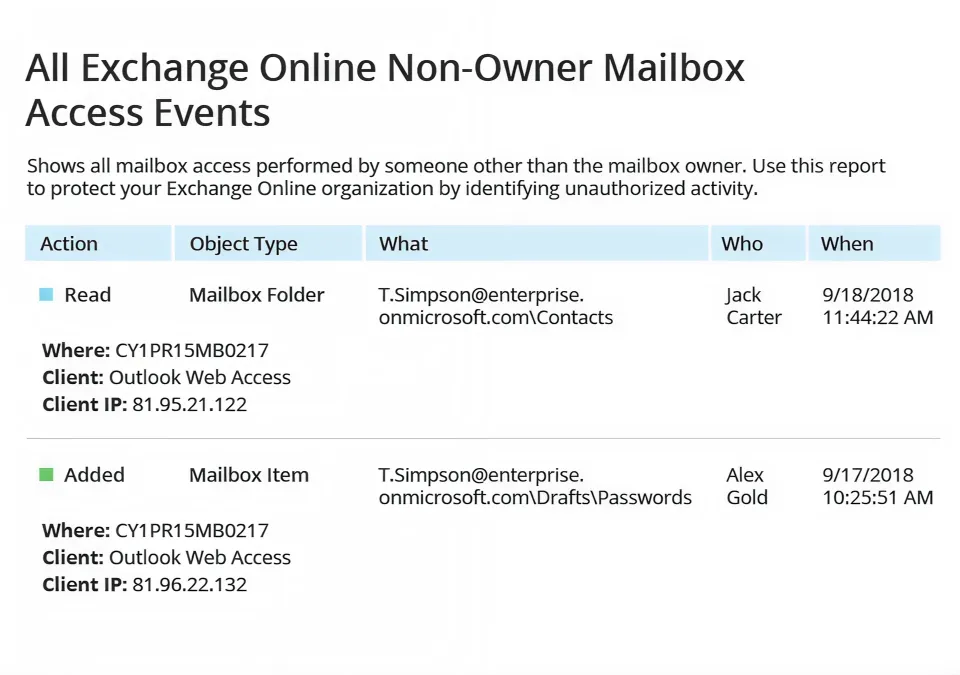The height and width of the screenshot is (675, 960).
Task: Click the green square icon beside Added
Action: pos(44,474)
